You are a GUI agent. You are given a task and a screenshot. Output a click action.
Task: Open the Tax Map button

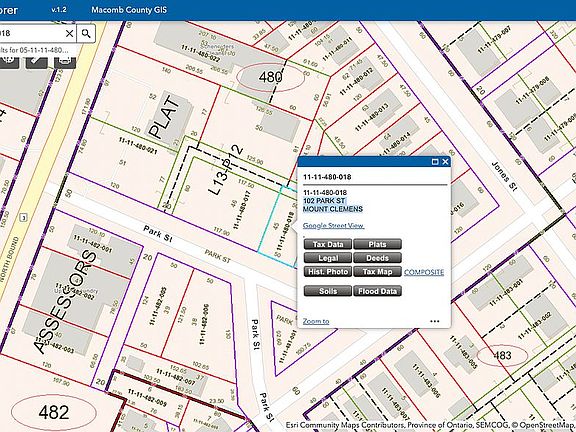[377, 272]
